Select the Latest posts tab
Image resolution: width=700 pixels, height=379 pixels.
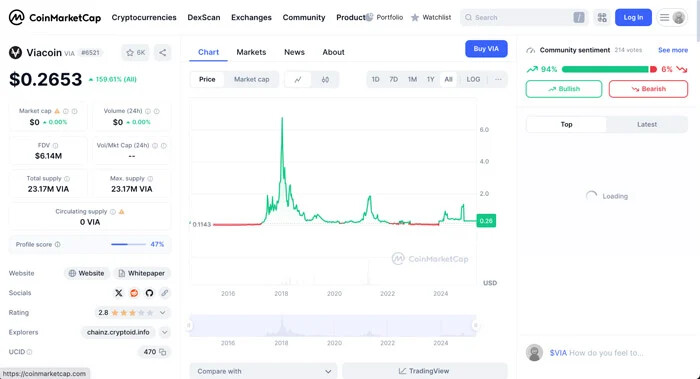click(x=646, y=125)
